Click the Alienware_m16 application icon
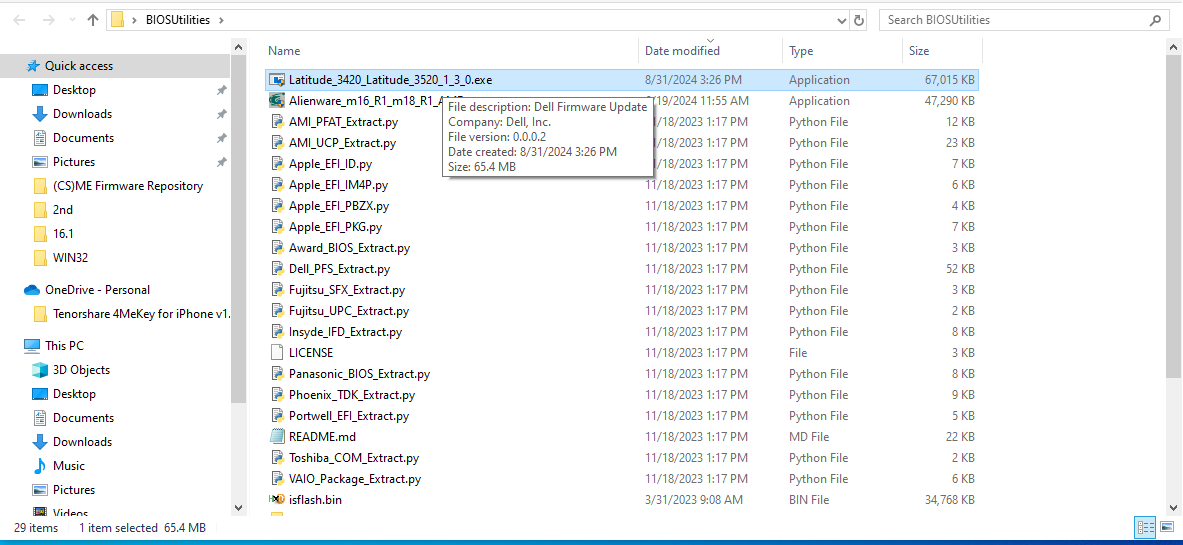The image size is (1183, 545). click(277, 100)
